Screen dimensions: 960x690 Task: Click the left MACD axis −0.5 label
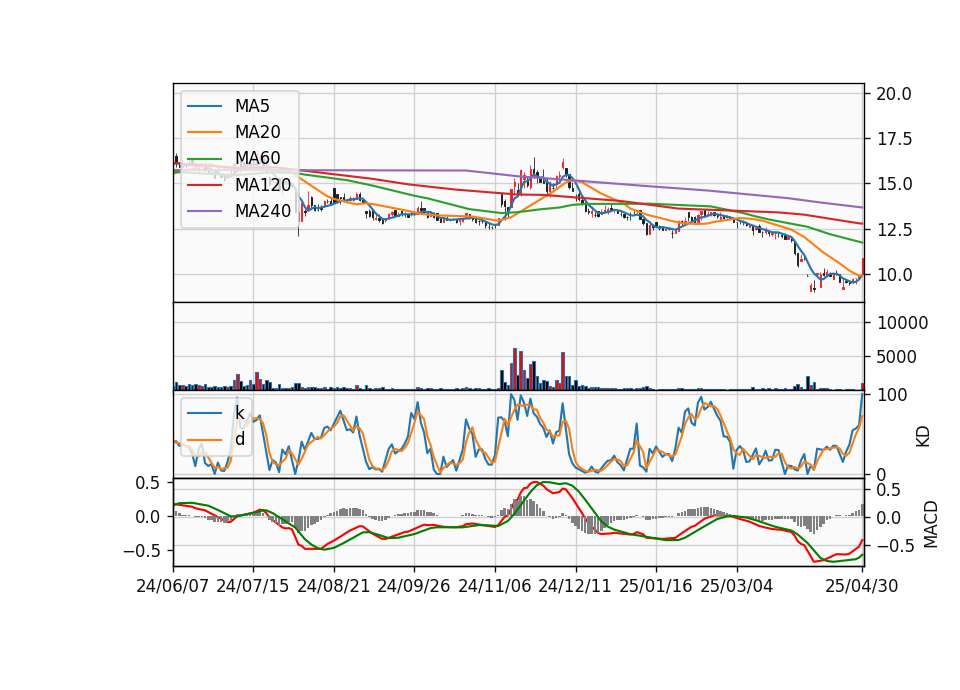[141, 551]
